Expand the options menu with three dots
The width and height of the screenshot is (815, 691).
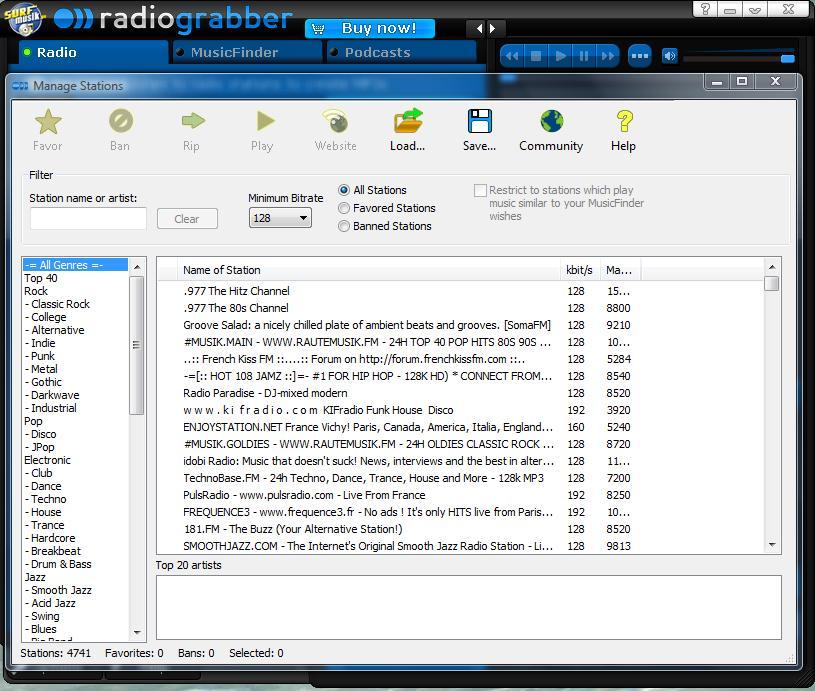point(639,56)
